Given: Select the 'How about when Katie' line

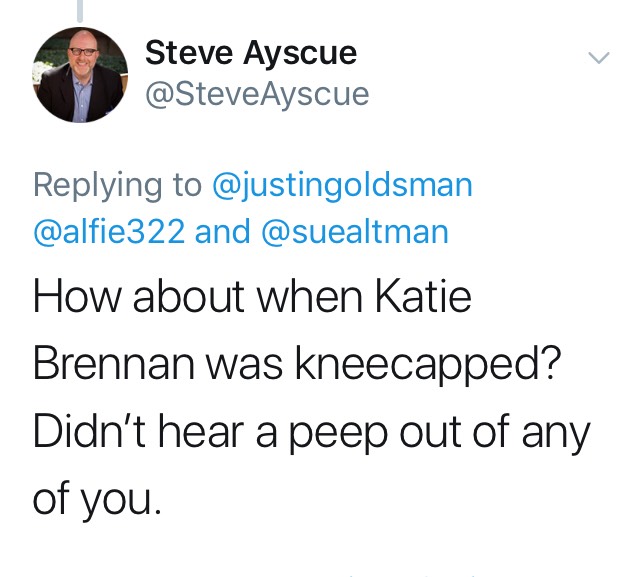Looking at the screenshot, I should coord(252,298).
